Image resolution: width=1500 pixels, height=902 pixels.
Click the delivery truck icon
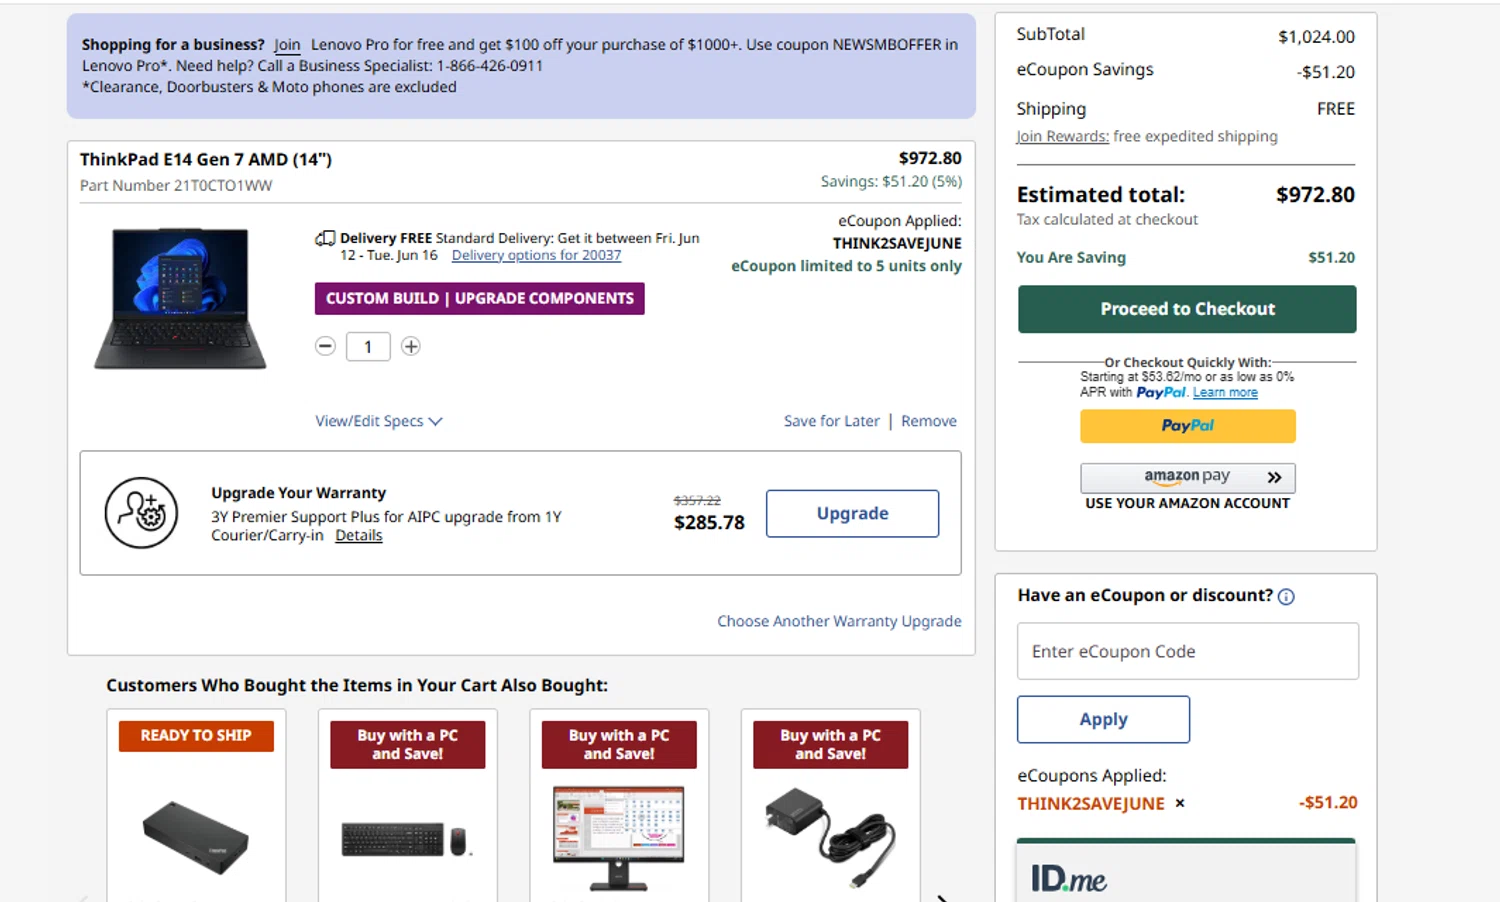click(325, 238)
